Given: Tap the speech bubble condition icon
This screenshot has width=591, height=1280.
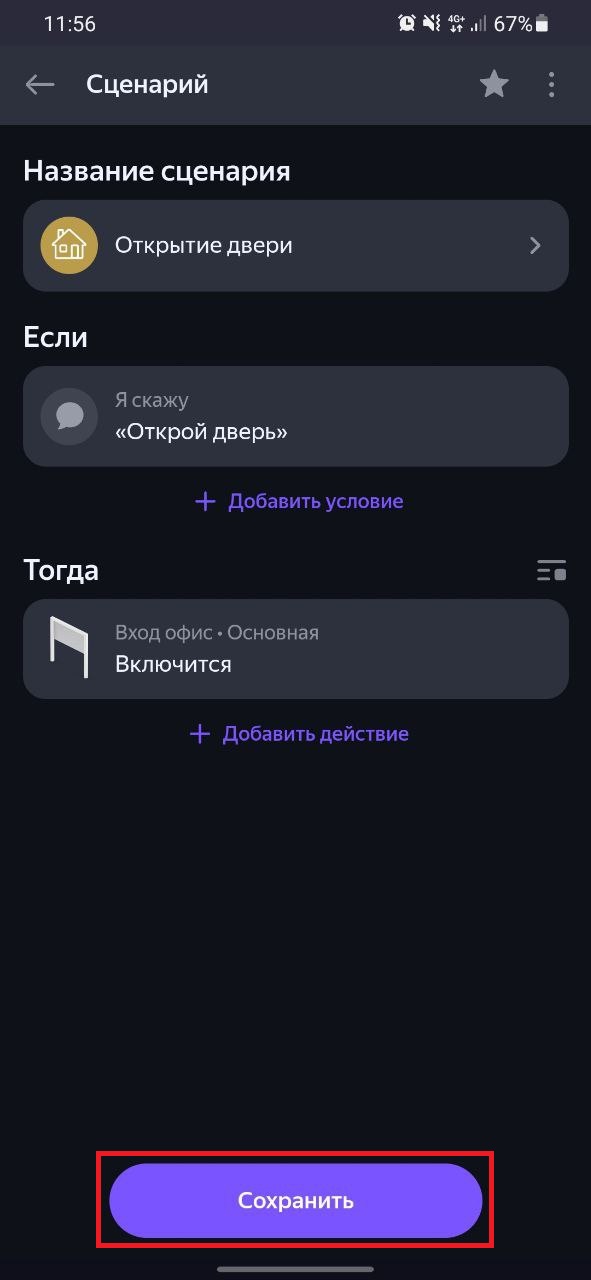Looking at the screenshot, I should click(x=69, y=416).
